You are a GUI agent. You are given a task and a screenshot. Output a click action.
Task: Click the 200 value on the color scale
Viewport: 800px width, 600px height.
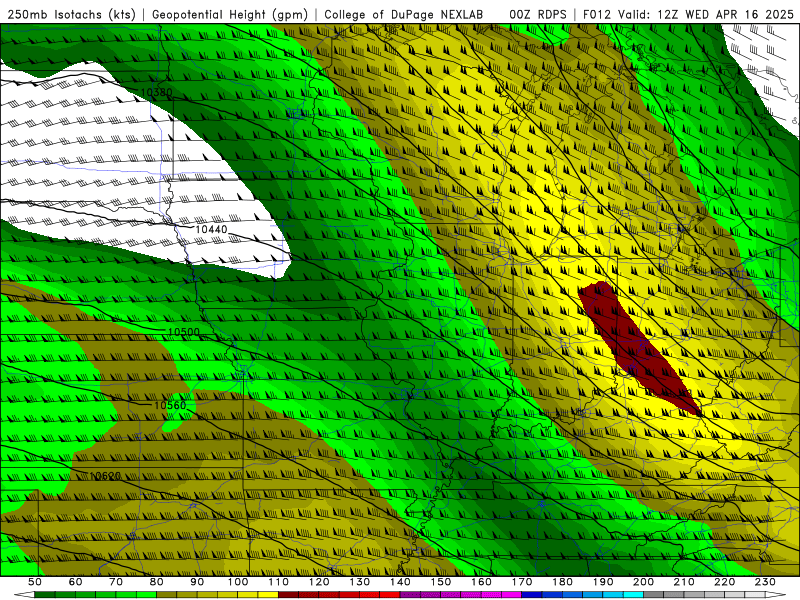coord(643,582)
